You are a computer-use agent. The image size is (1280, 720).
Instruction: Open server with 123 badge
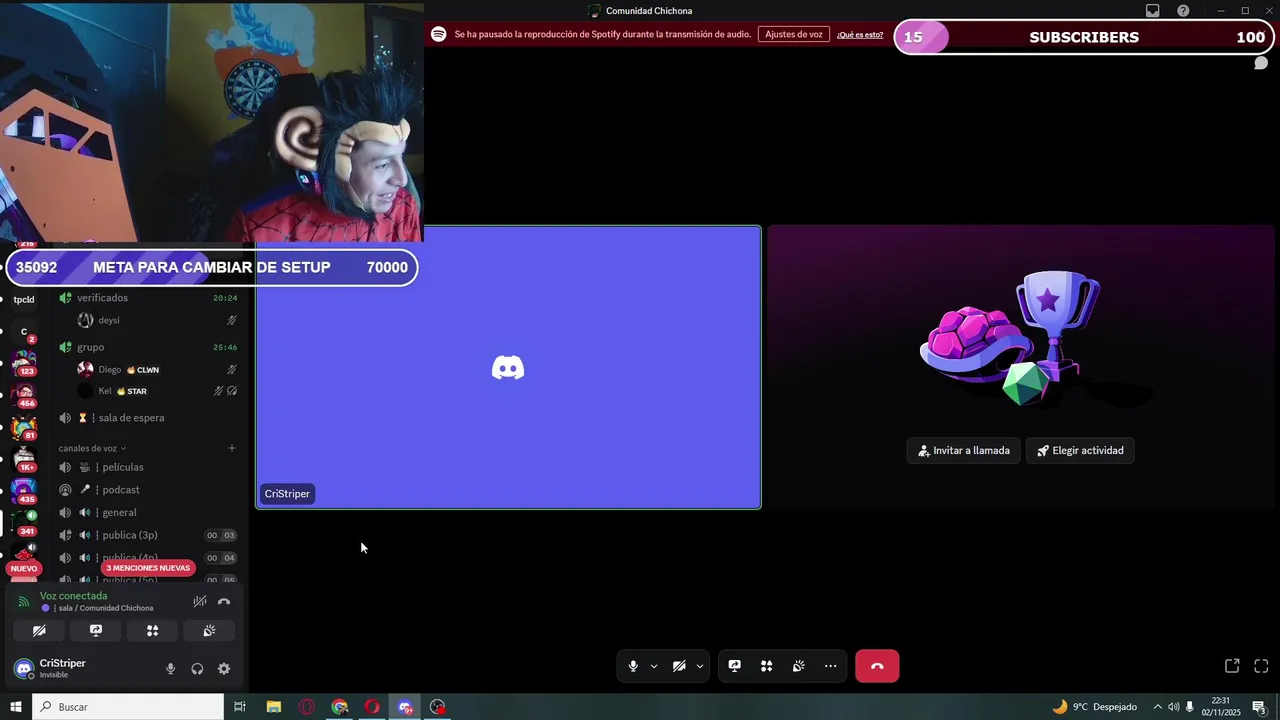click(24, 364)
